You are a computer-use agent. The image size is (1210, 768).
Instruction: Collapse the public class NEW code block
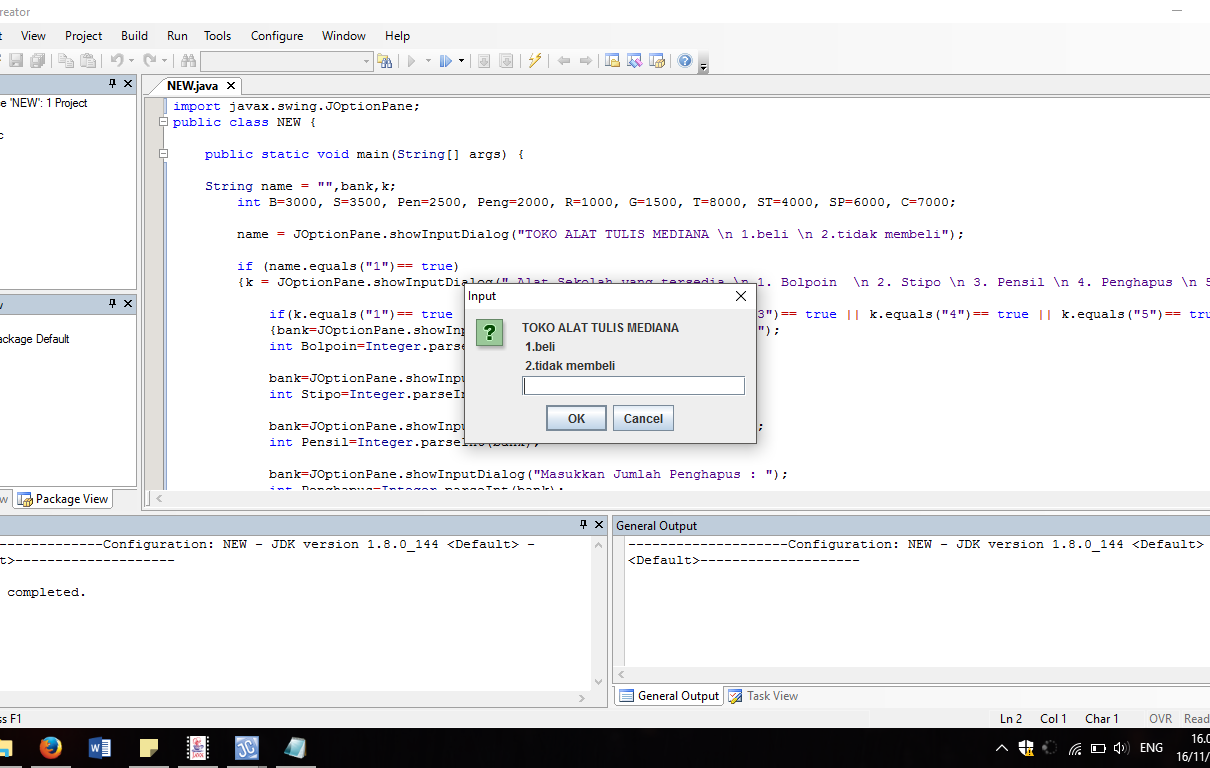(164, 122)
